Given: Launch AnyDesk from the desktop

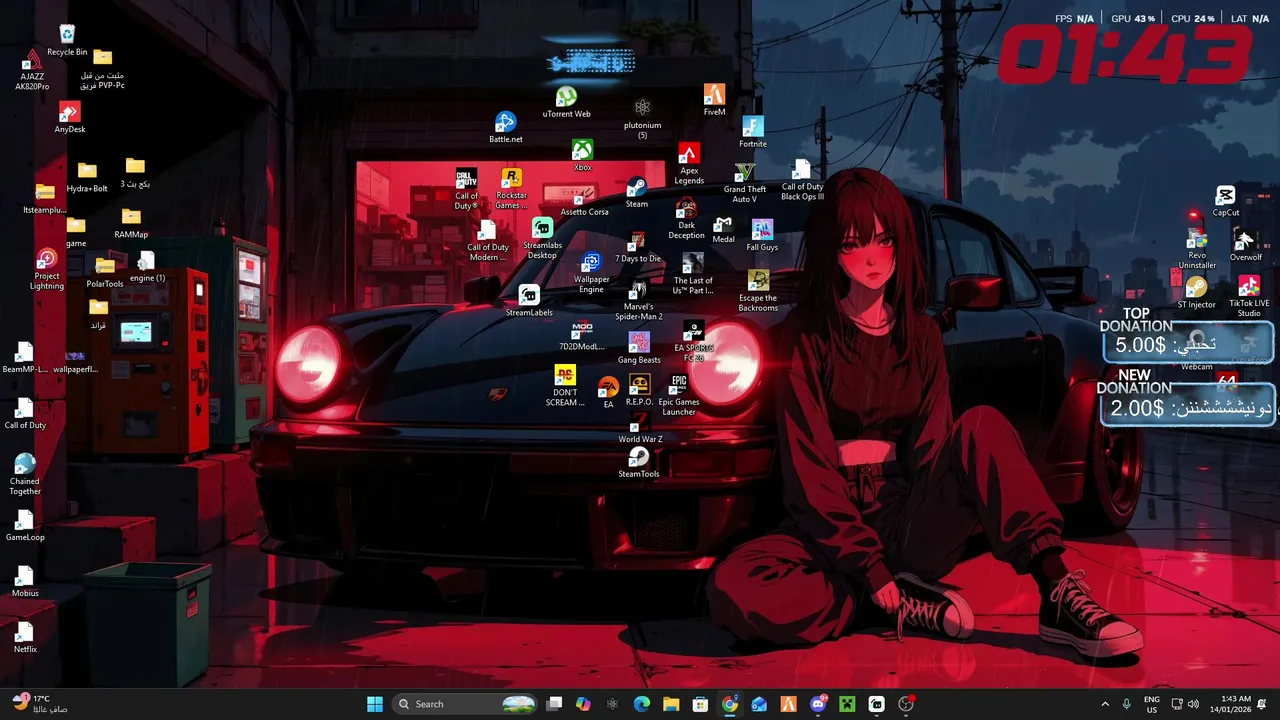Looking at the screenshot, I should (70, 118).
